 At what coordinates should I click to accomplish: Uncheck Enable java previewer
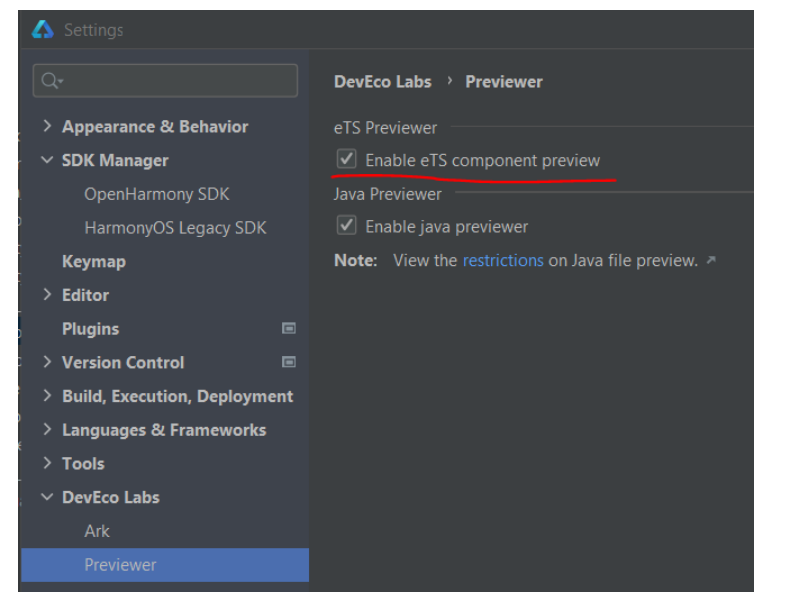click(x=347, y=226)
